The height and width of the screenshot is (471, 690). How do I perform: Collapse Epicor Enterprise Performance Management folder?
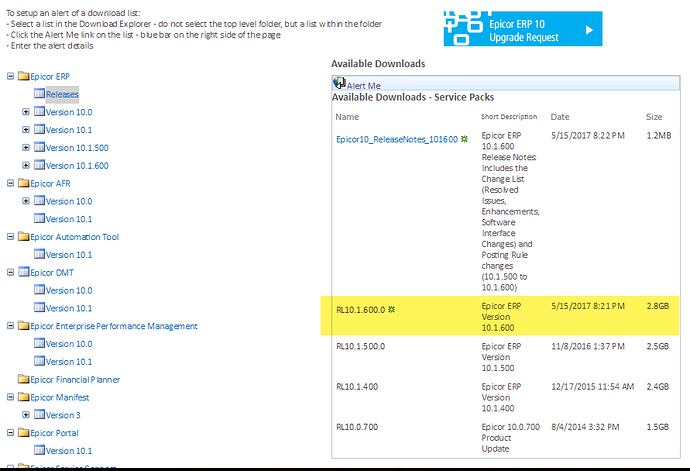pyautogui.click(x=11, y=326)
